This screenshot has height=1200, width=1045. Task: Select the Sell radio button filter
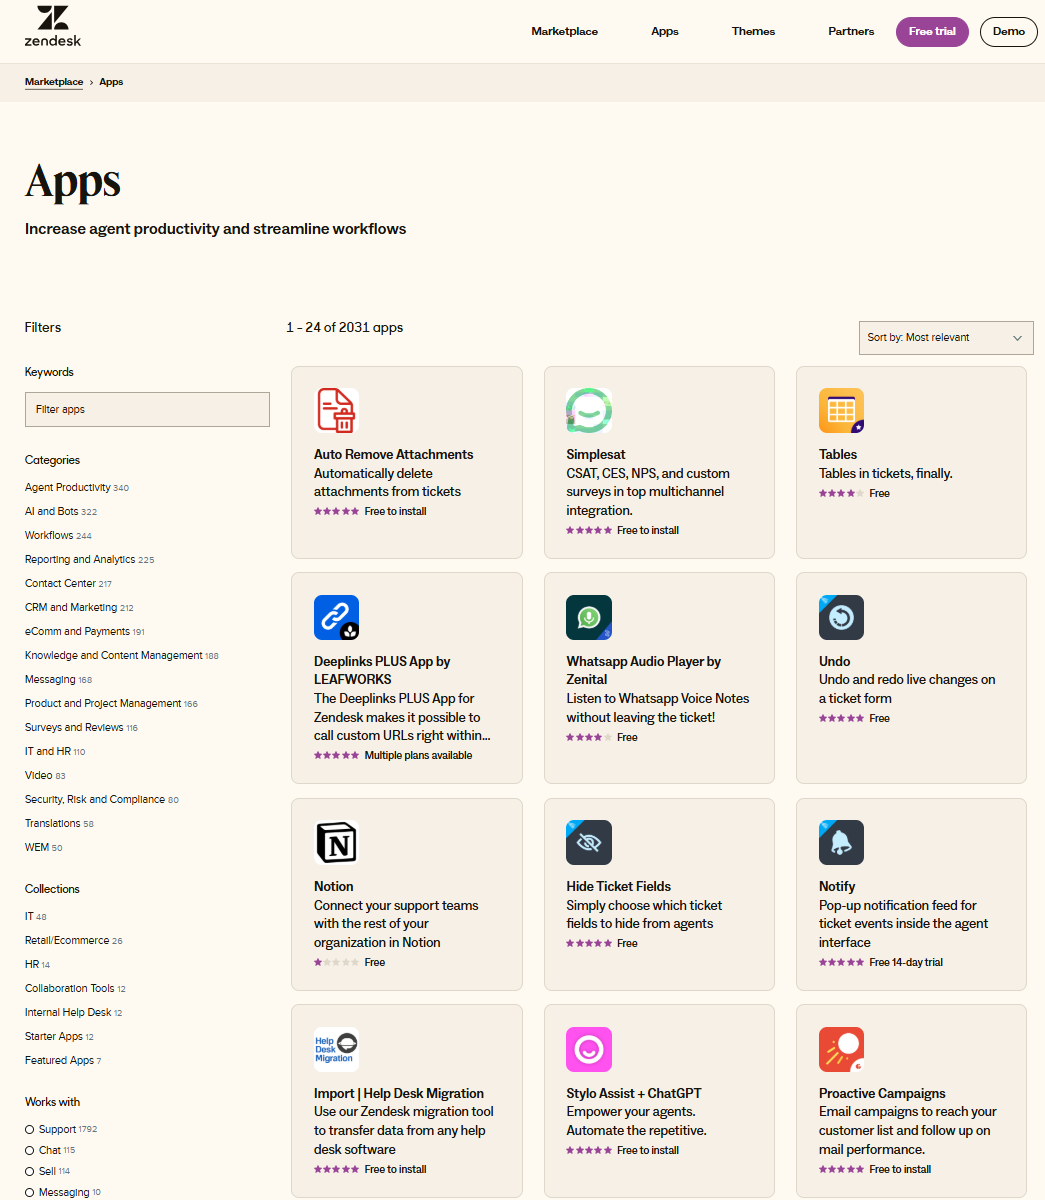30,1171
